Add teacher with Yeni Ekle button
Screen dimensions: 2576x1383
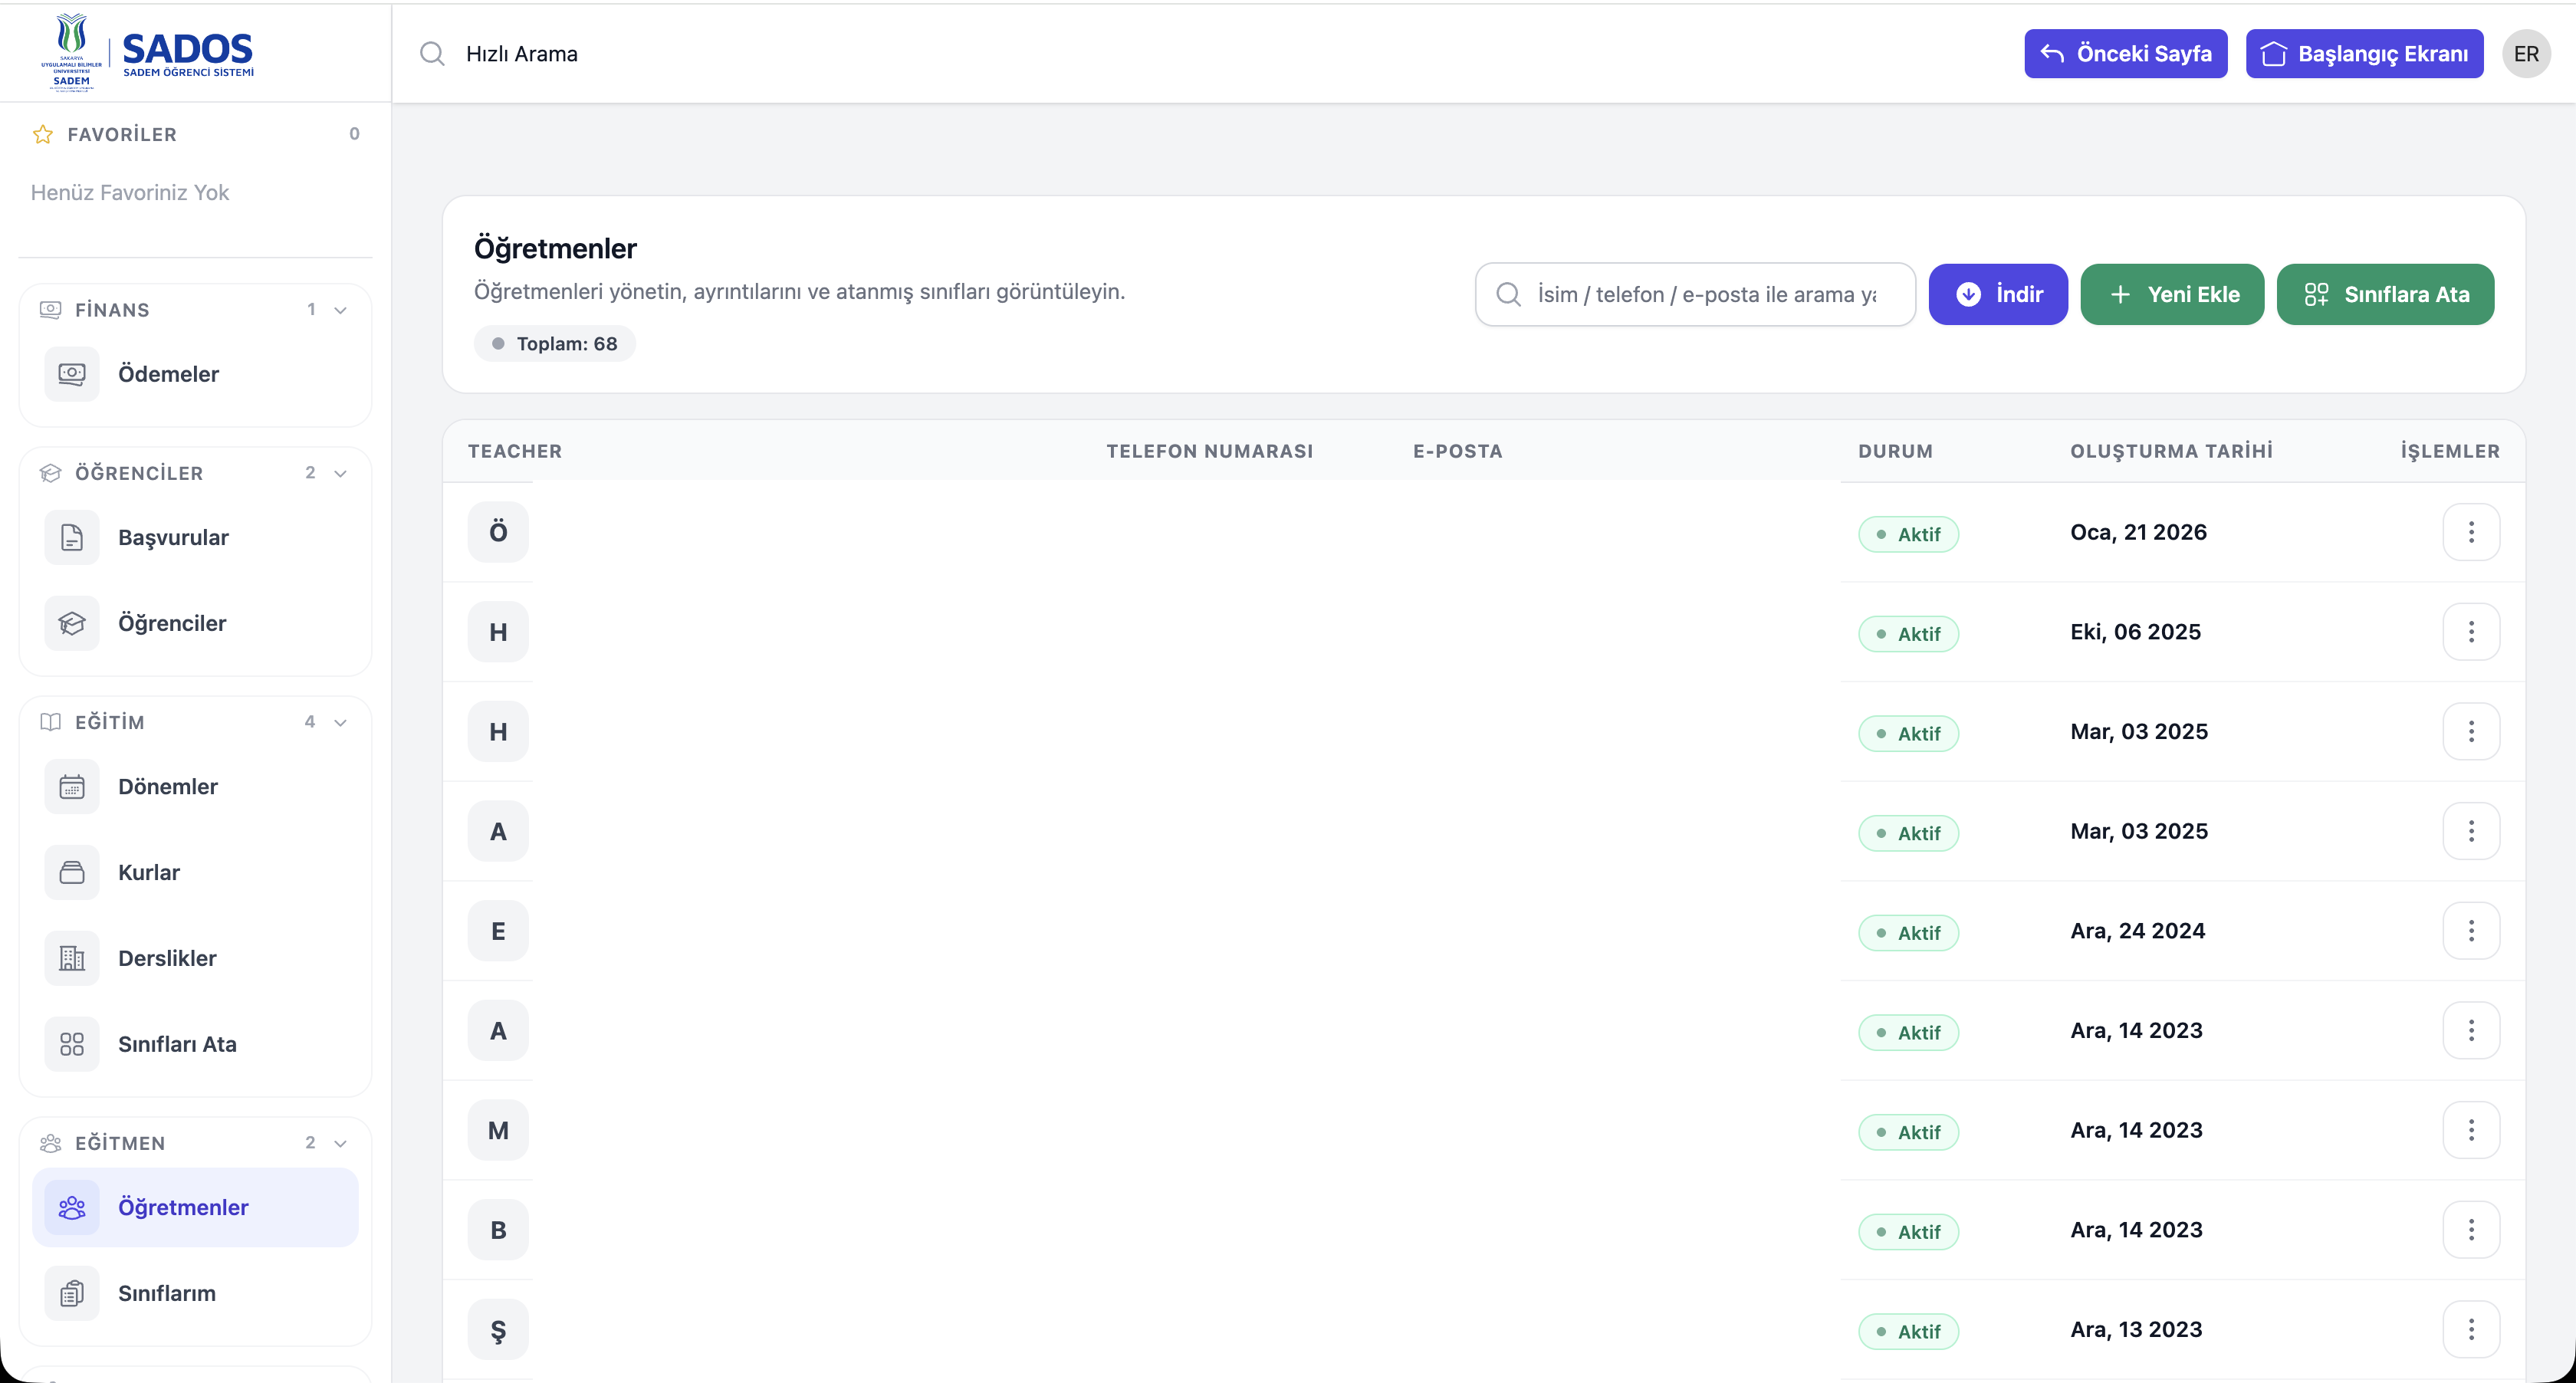[x=2172, y=294]
